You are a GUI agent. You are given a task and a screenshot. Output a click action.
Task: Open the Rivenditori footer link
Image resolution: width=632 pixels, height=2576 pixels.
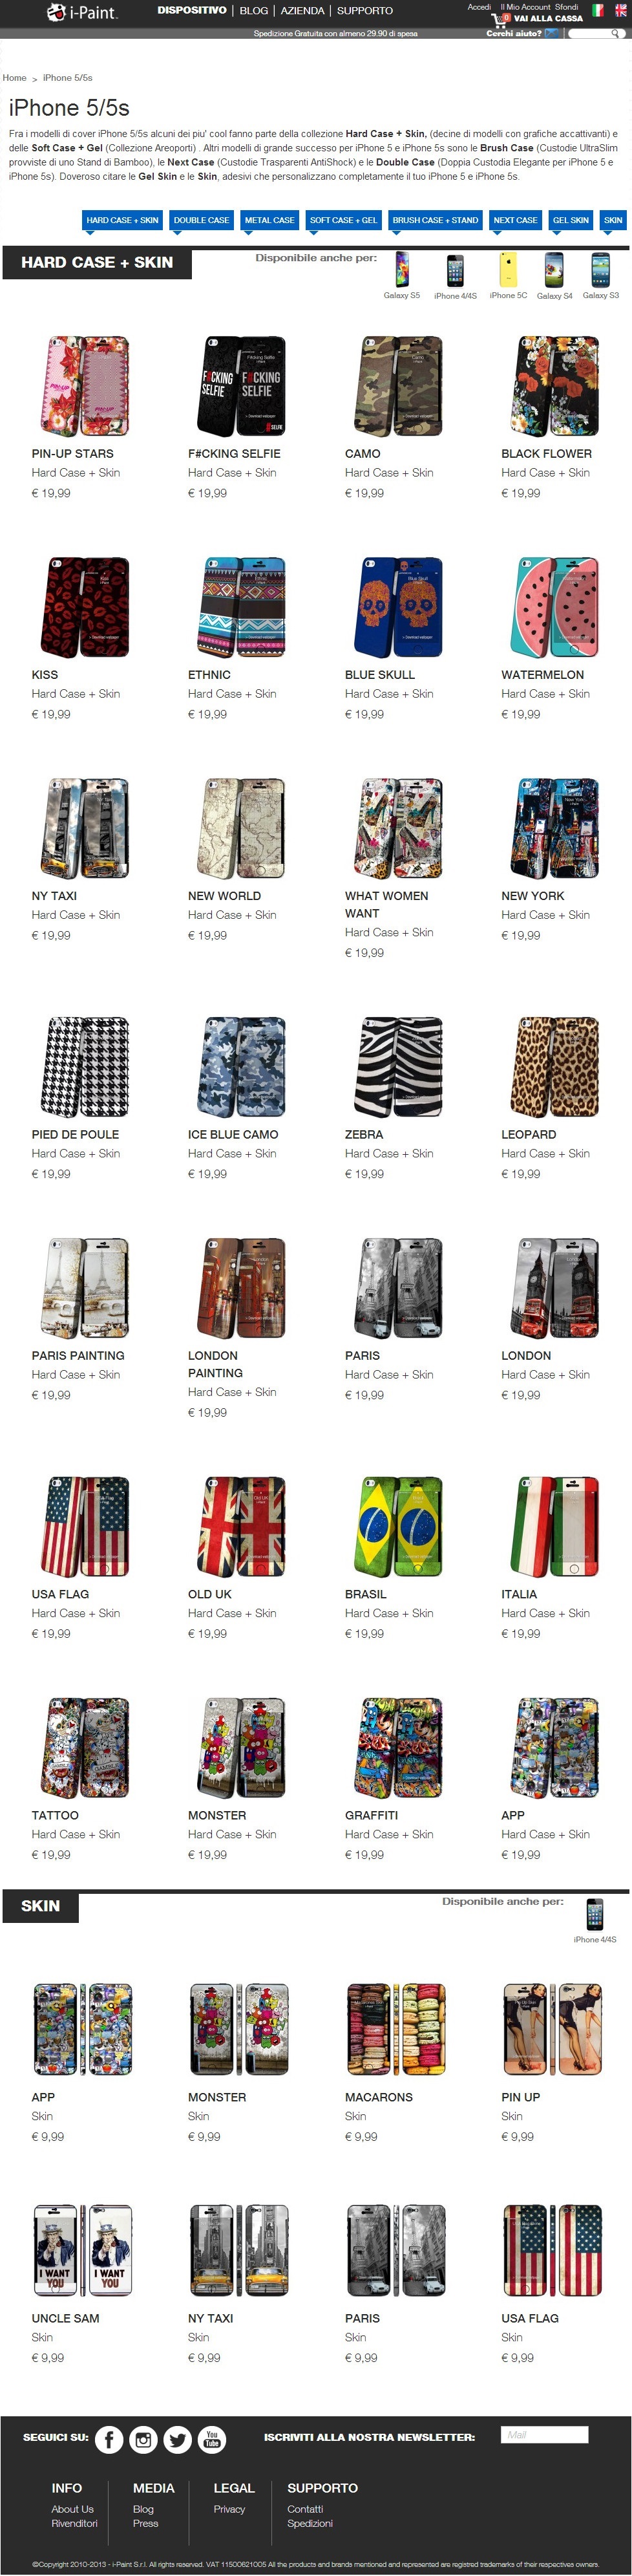[74, 2522]
